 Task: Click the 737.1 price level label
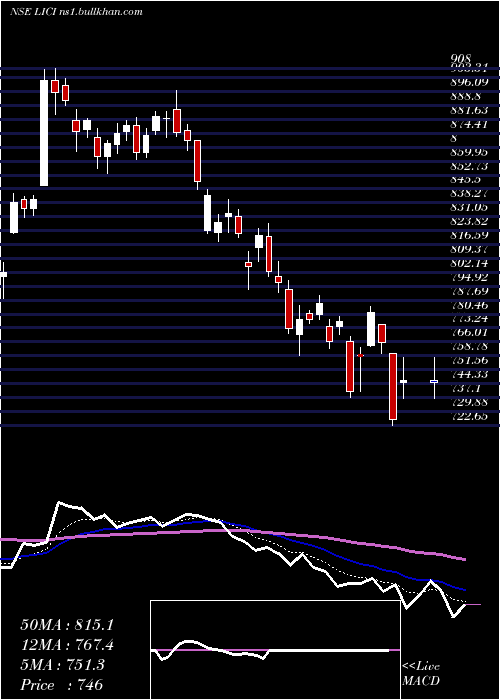point(468,388)
